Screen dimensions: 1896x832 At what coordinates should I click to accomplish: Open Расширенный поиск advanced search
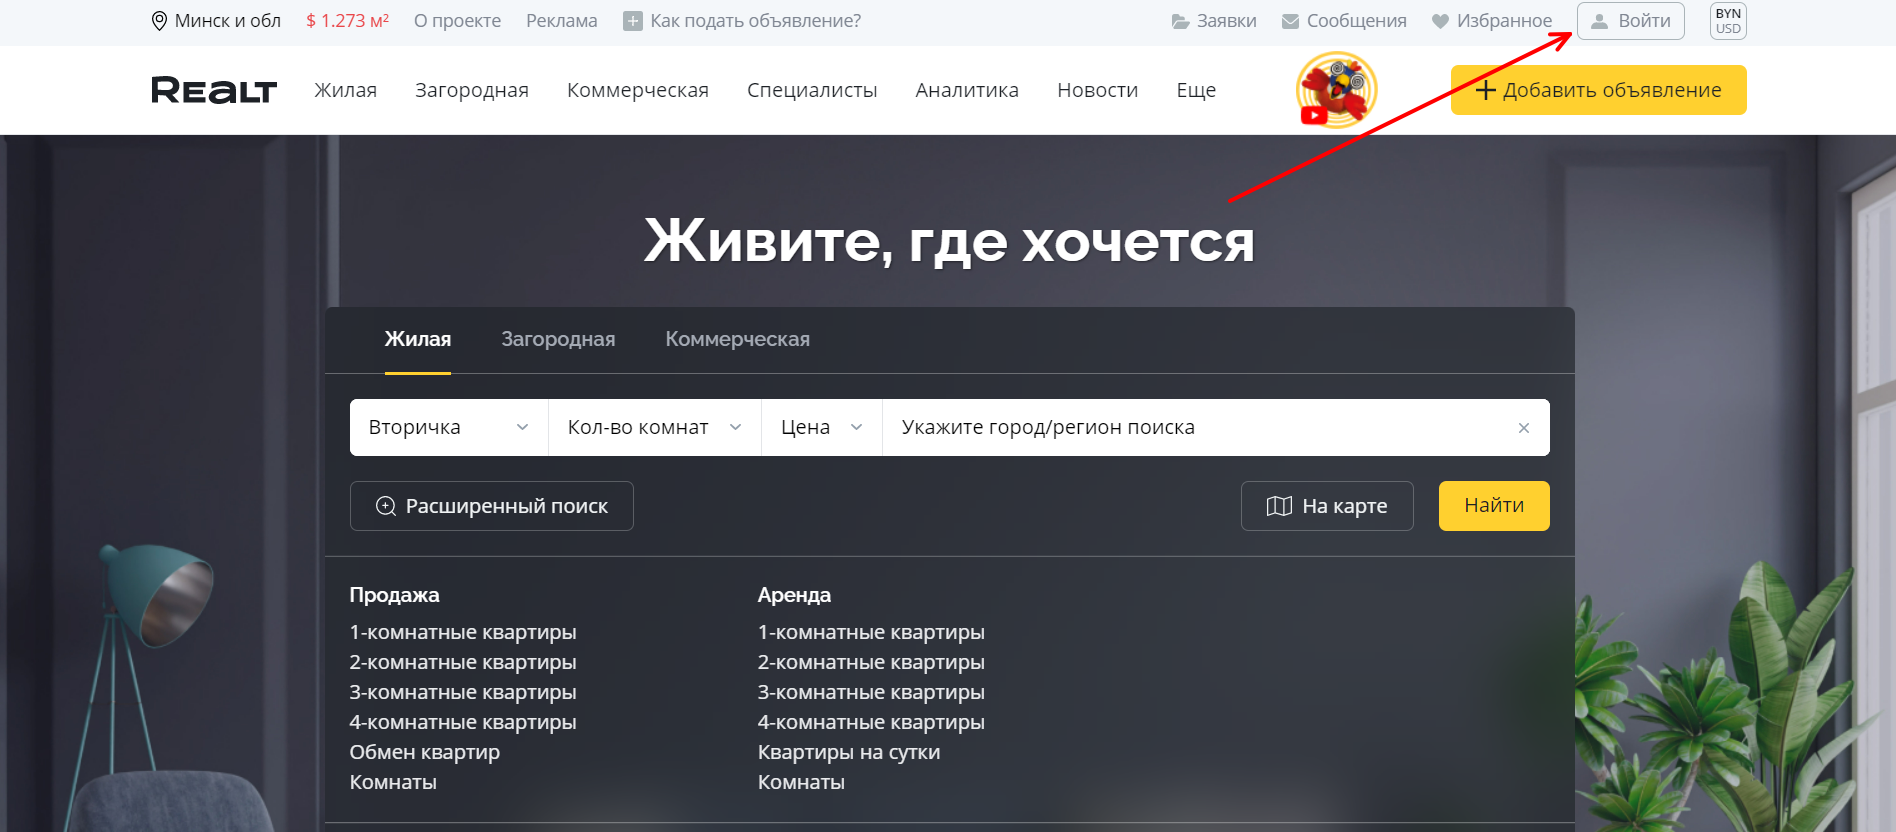pos(492,506)
